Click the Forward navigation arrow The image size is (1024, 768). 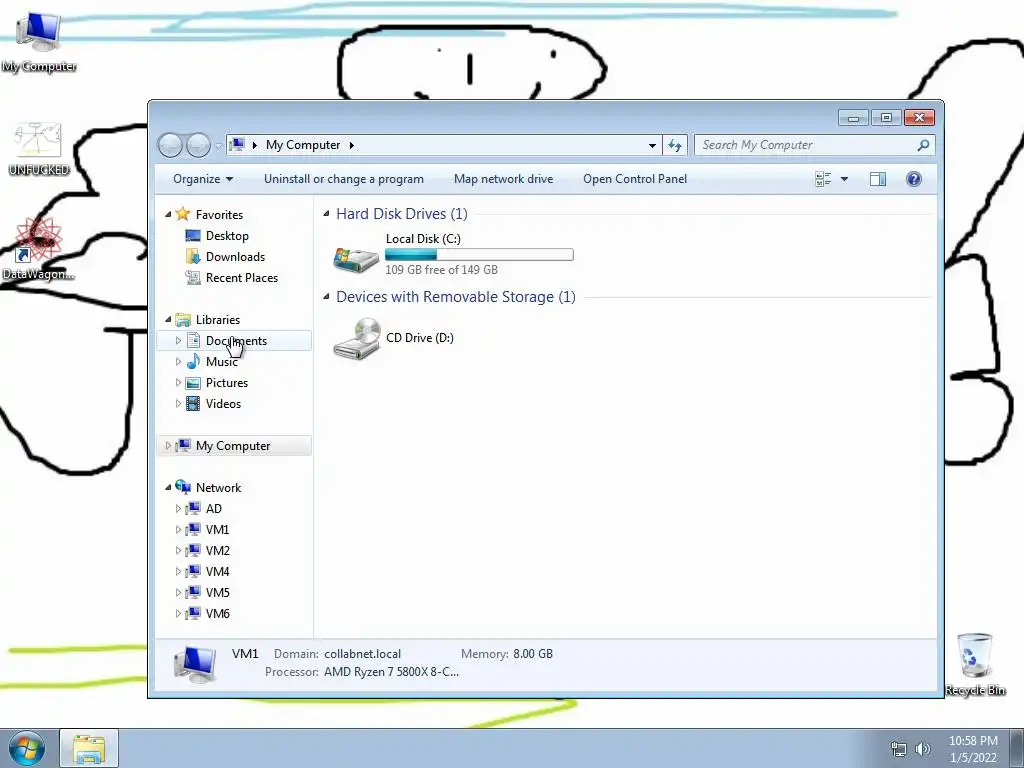[198, 145]
